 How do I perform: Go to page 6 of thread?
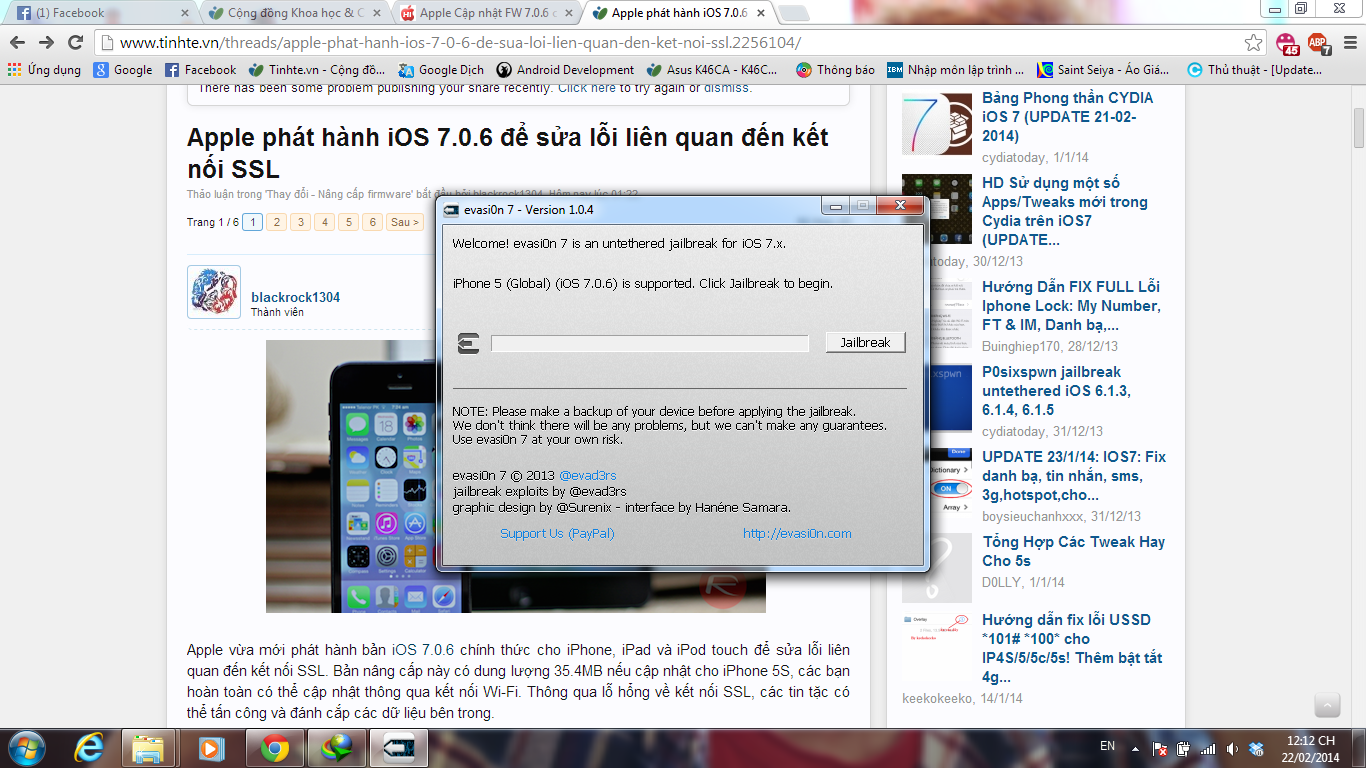[x=372, y=222]
